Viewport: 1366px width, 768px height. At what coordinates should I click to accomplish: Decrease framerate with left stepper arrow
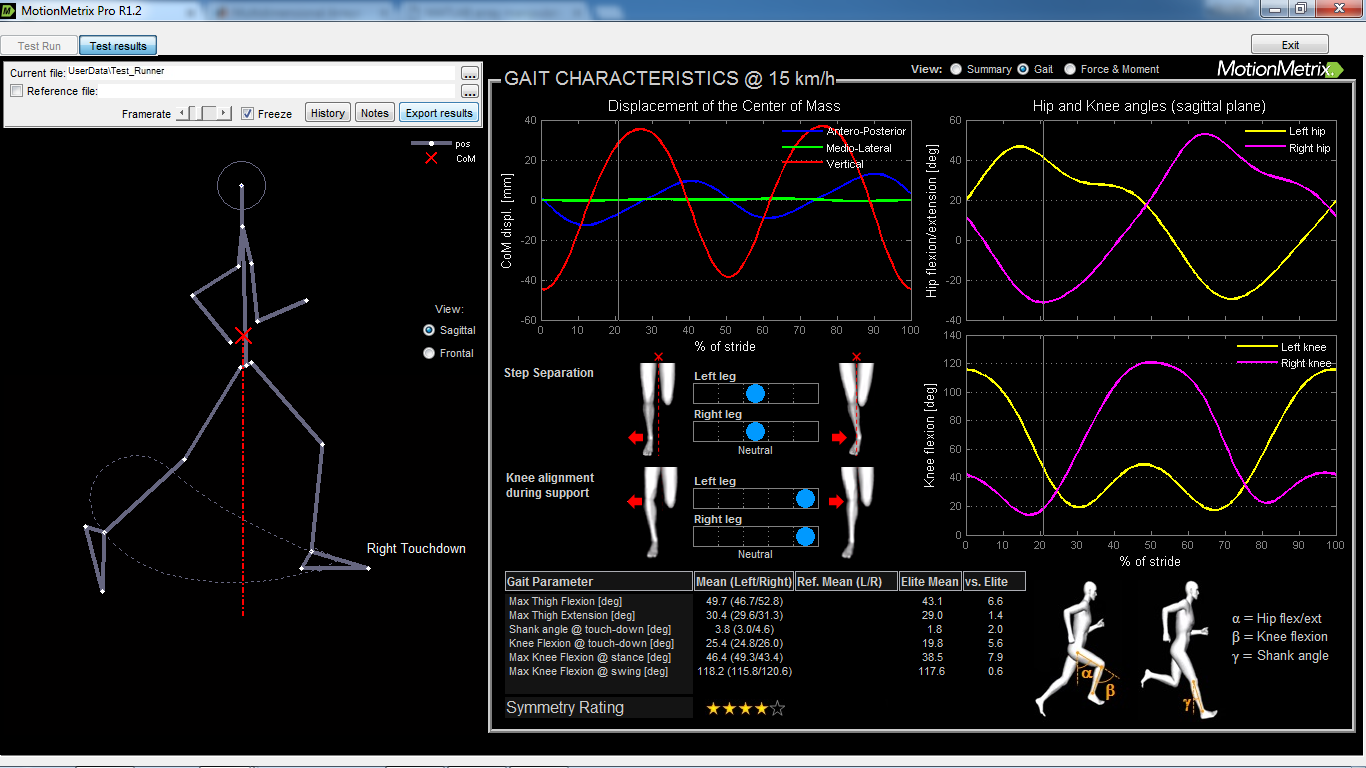[x=181, y=114]
